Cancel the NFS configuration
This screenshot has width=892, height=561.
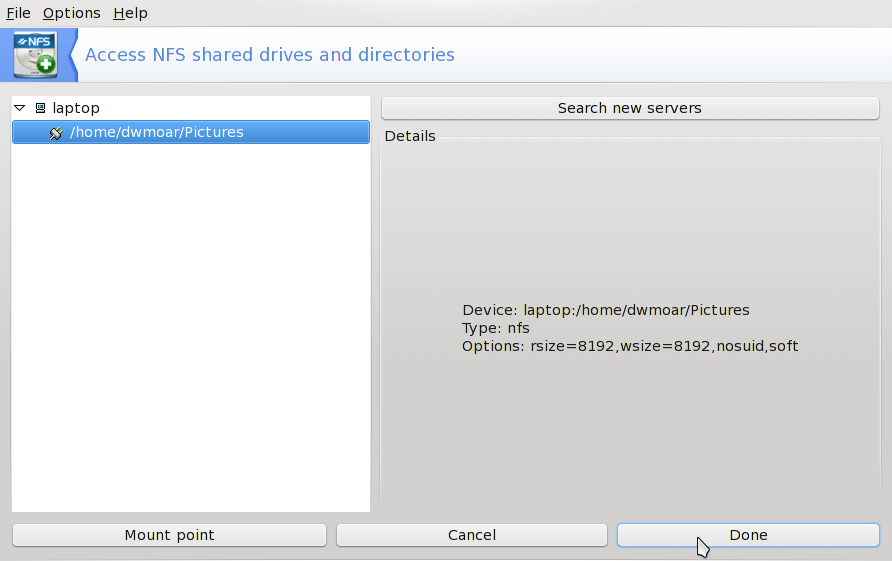472,535
